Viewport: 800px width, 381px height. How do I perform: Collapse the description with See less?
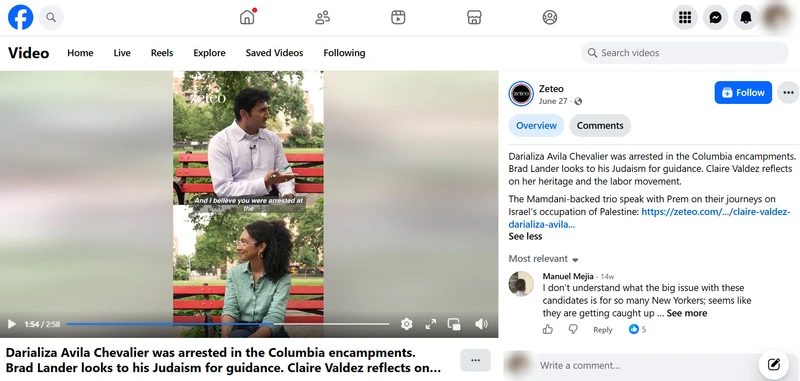point(525,237)
